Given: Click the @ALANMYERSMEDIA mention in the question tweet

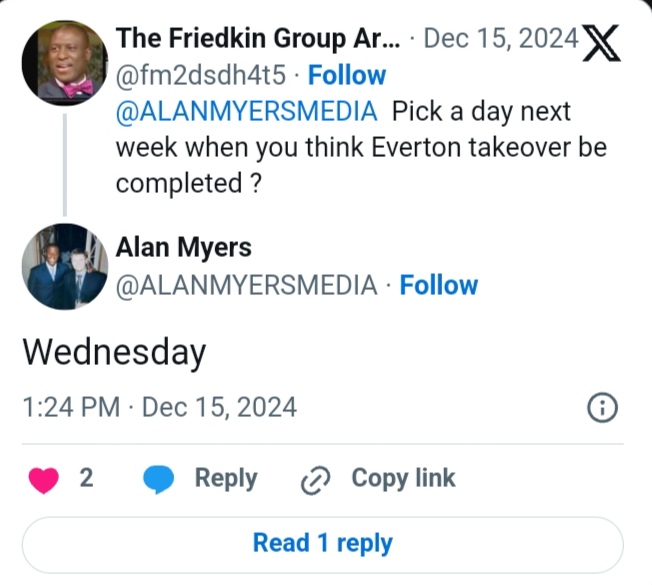Looking at the screenshot, I should point(247,113).
